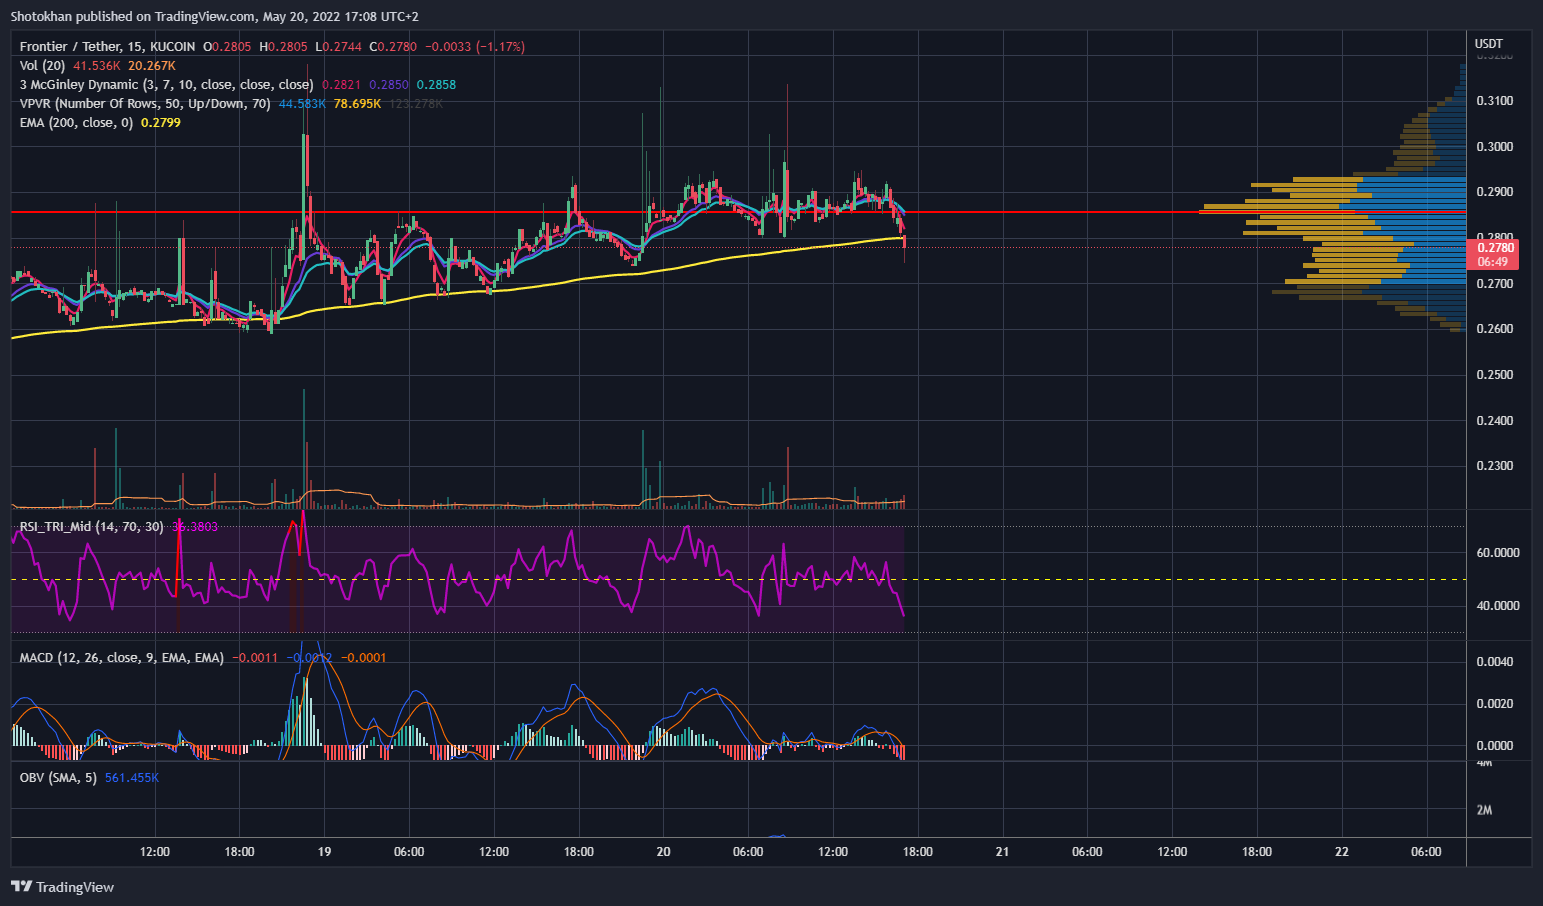Click the OBV (SMA, 5) legend
1543x906 pixels.
point(58,778)
